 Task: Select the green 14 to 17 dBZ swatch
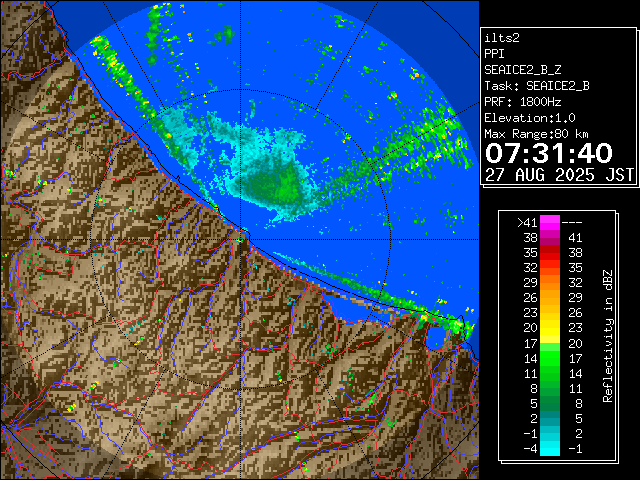tap(550, 357)
